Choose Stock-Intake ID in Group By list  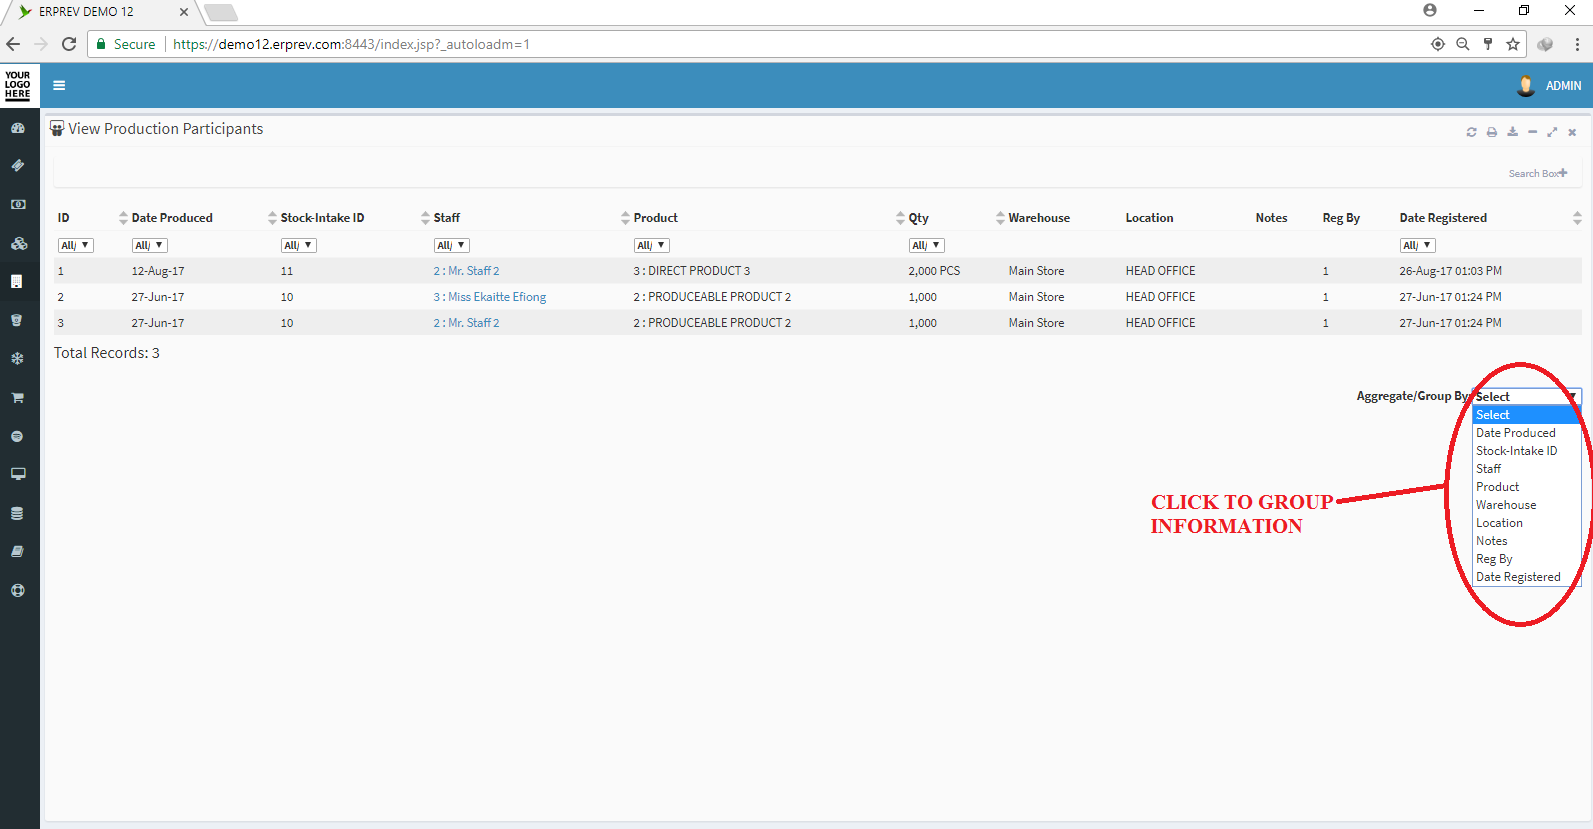pos(1526,451)
